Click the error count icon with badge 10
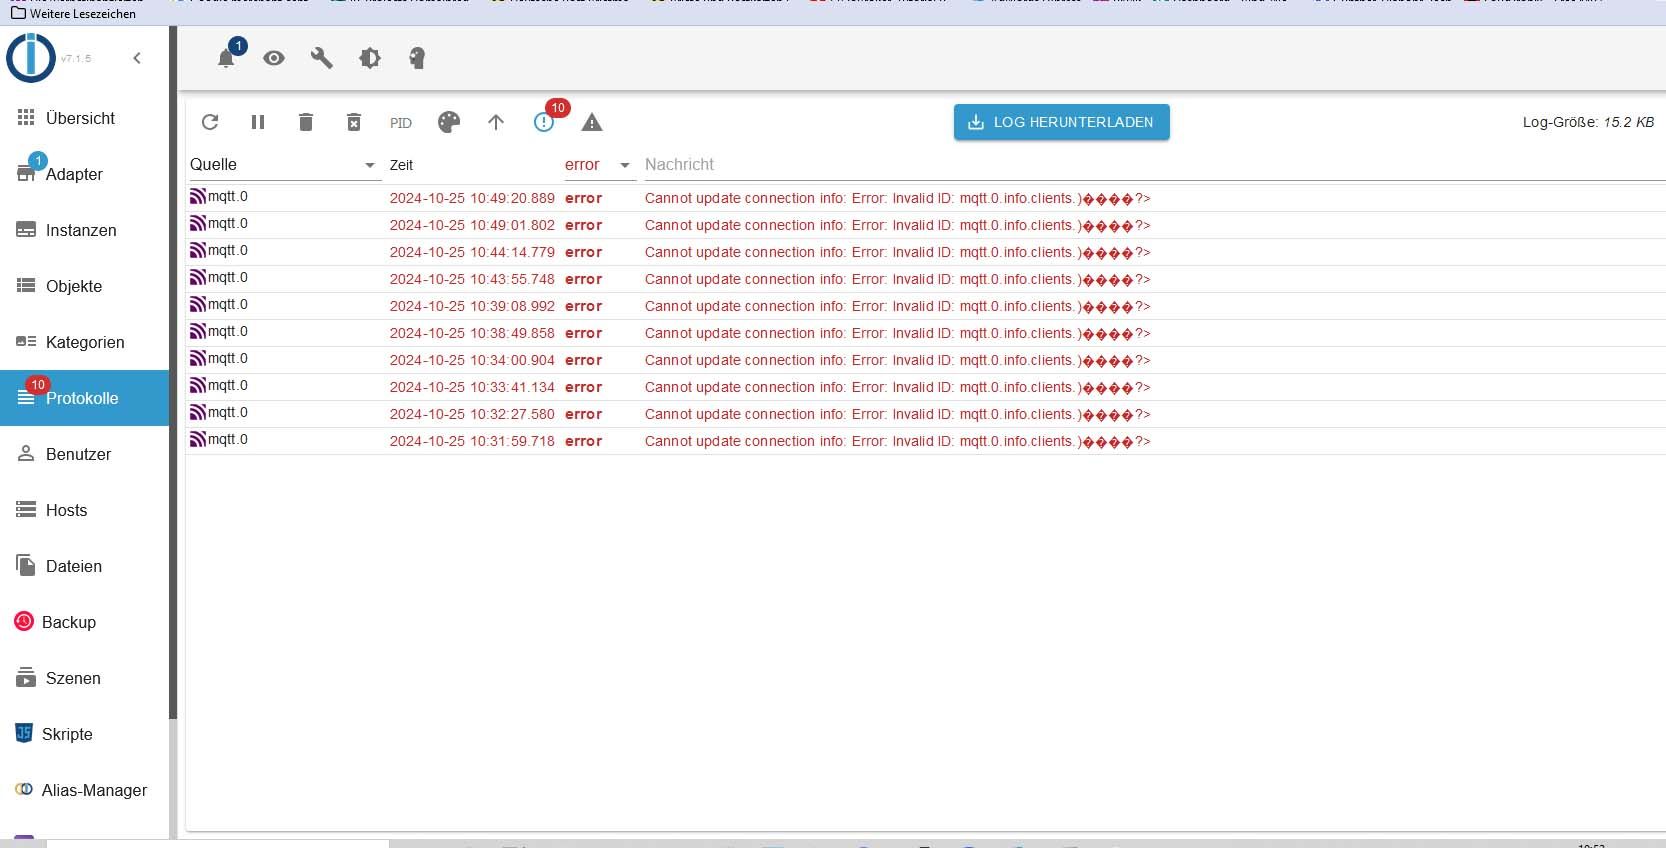This screenshot has height=848, width=1666. point(544,122)
